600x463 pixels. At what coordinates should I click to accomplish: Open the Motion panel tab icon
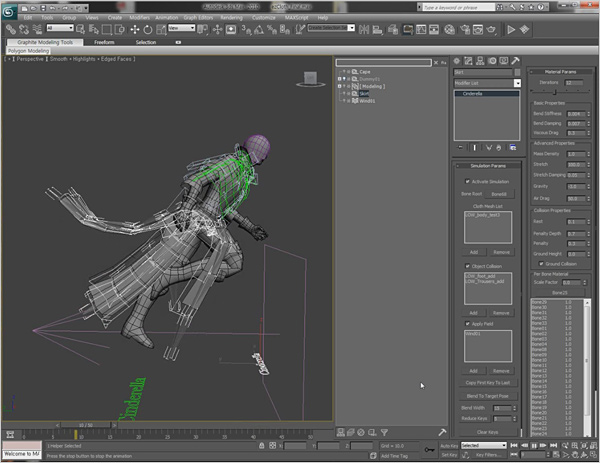coord(492,61)
